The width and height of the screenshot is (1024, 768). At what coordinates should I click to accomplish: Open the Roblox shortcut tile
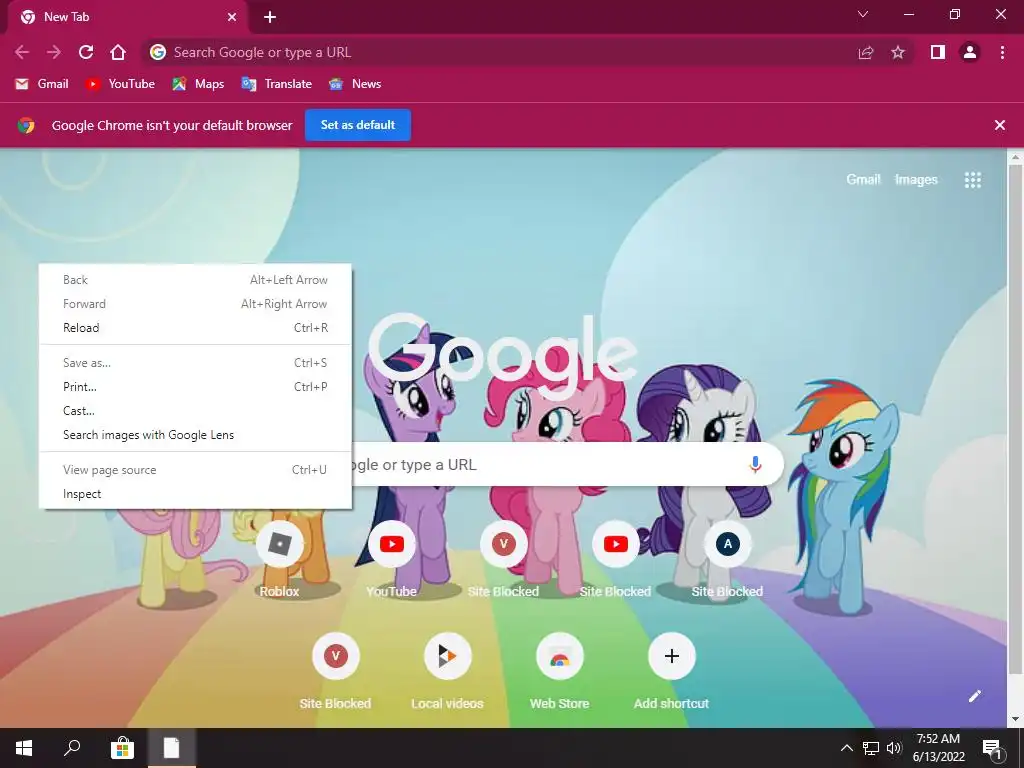(280, 560)
